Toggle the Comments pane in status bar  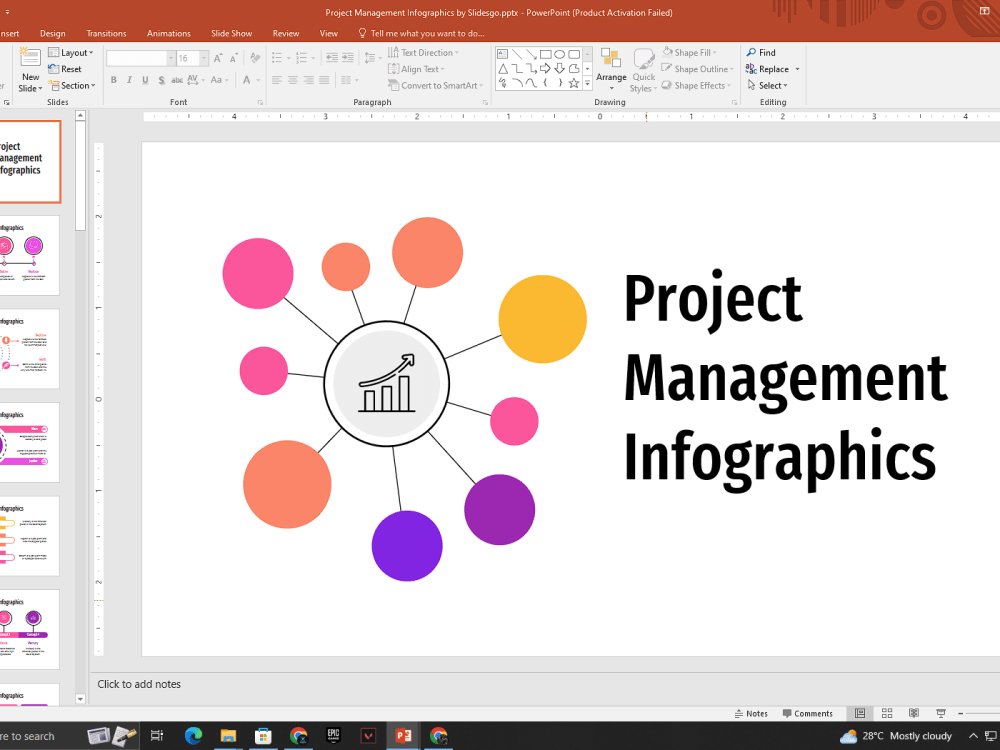tap(807, 713)
